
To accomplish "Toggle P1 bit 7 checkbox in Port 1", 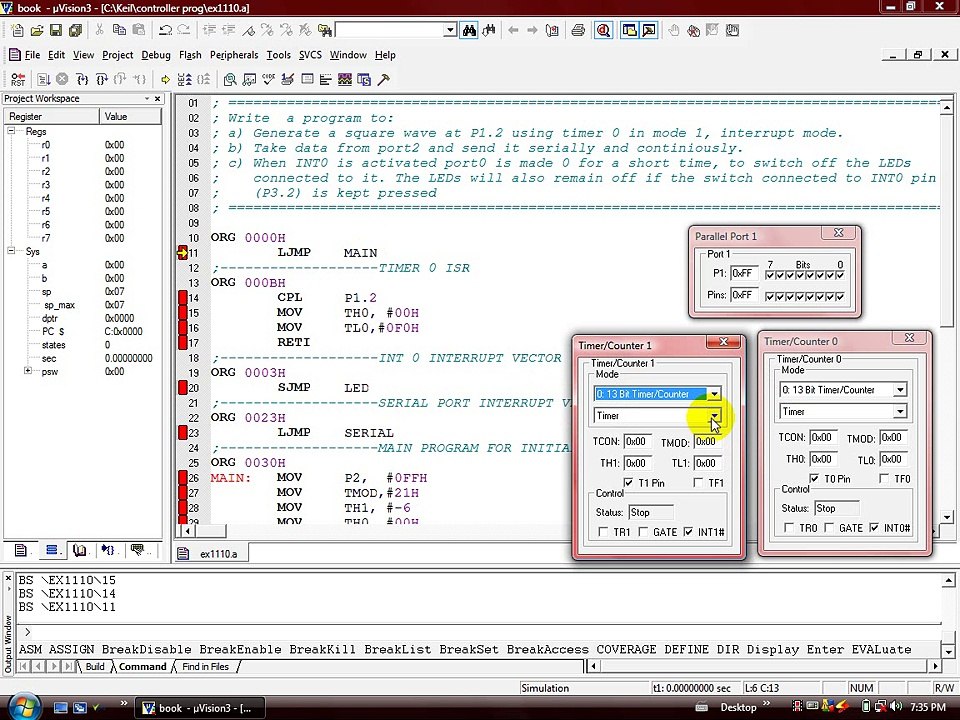I will 770,276.
